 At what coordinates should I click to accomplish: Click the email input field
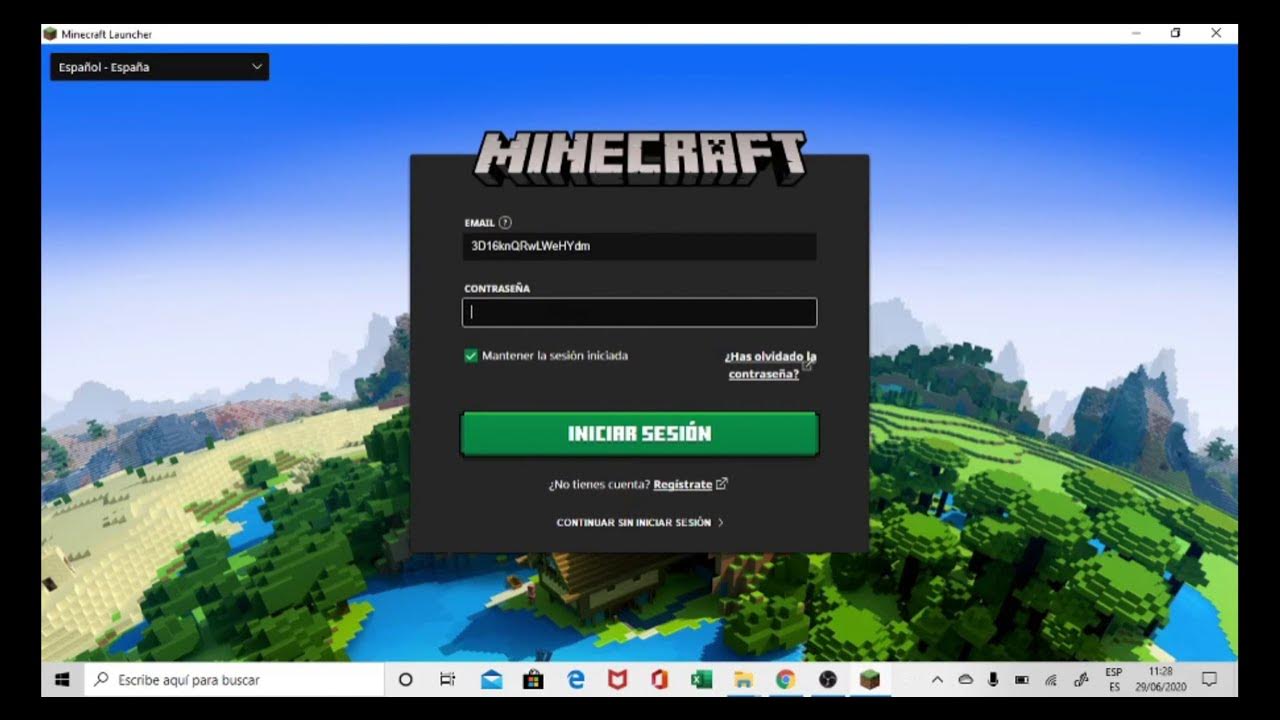(x=639, y=246)
